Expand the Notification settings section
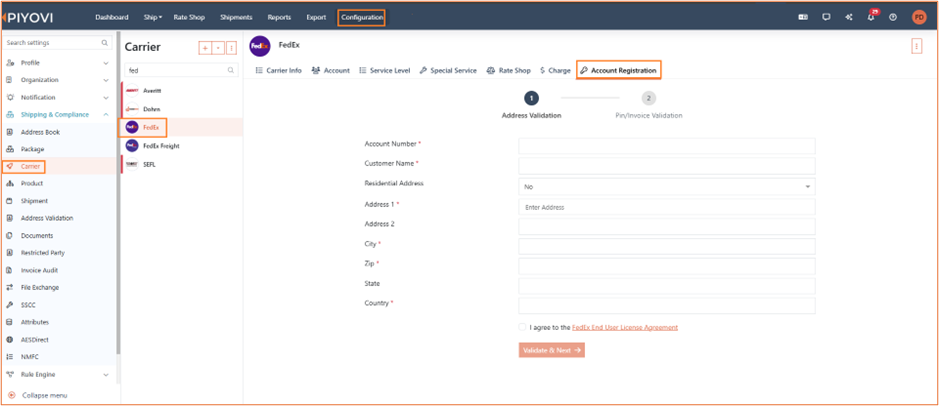This screenshot has width=939, height=406. click(105, 98)
